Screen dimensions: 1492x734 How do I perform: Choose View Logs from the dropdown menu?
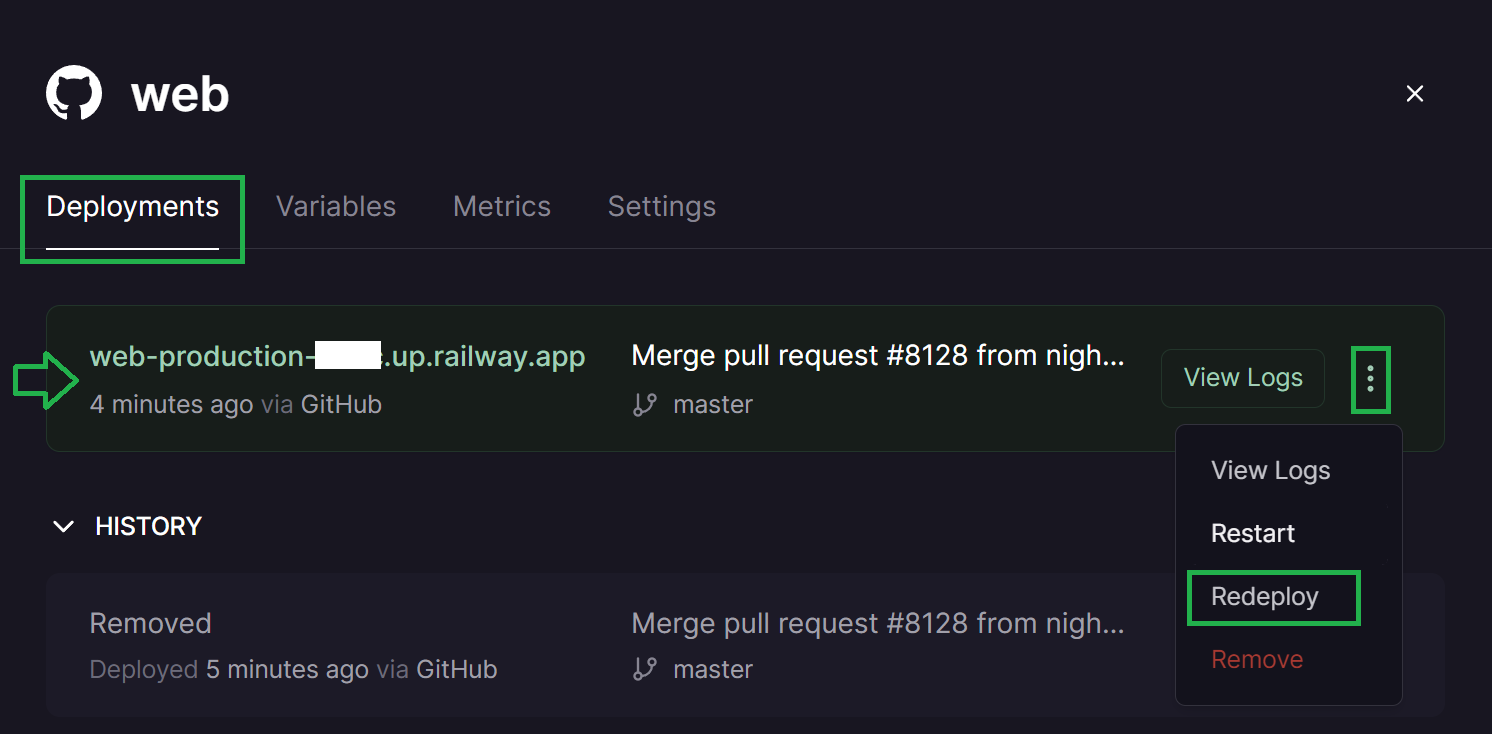pyautogui.click(x=1270, y=471)
